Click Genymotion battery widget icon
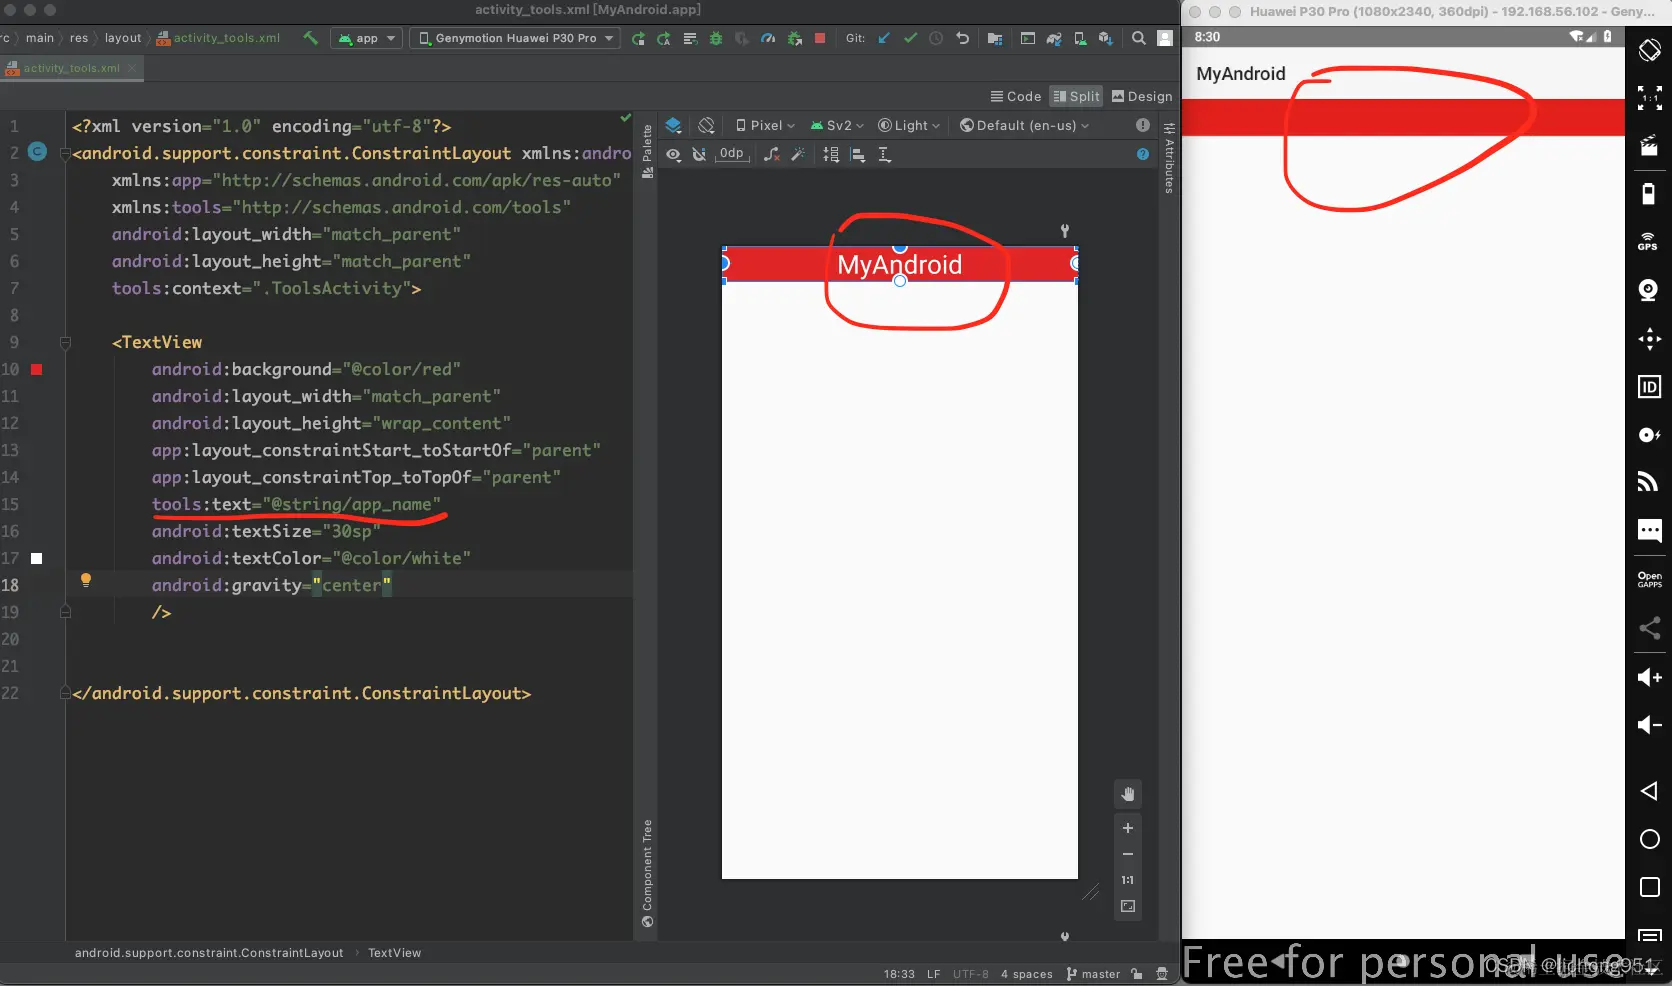The height and width of the screenshot is (986, 1672). (1649, 193)
